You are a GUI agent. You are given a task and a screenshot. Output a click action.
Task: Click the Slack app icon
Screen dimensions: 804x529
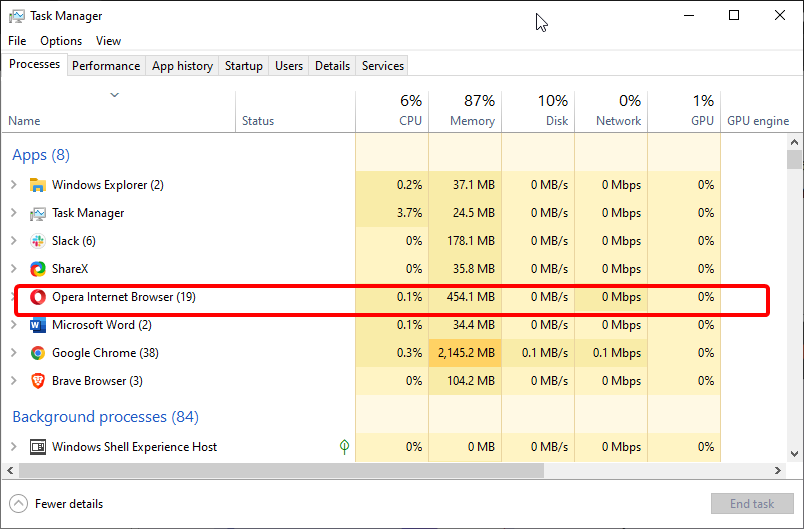point(37,241)
